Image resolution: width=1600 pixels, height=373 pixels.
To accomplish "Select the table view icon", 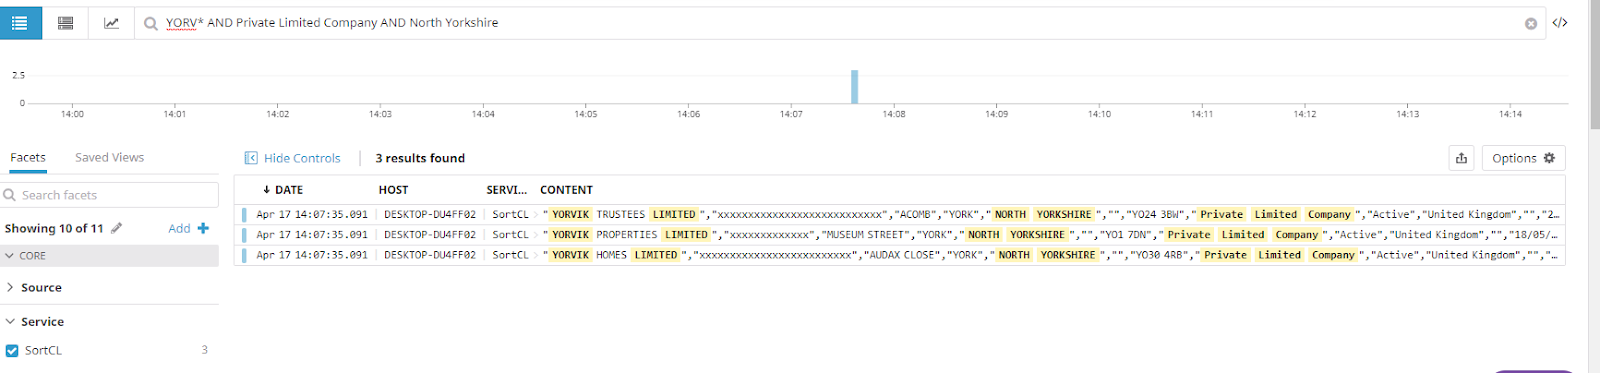I will click(x=66, y=23).
